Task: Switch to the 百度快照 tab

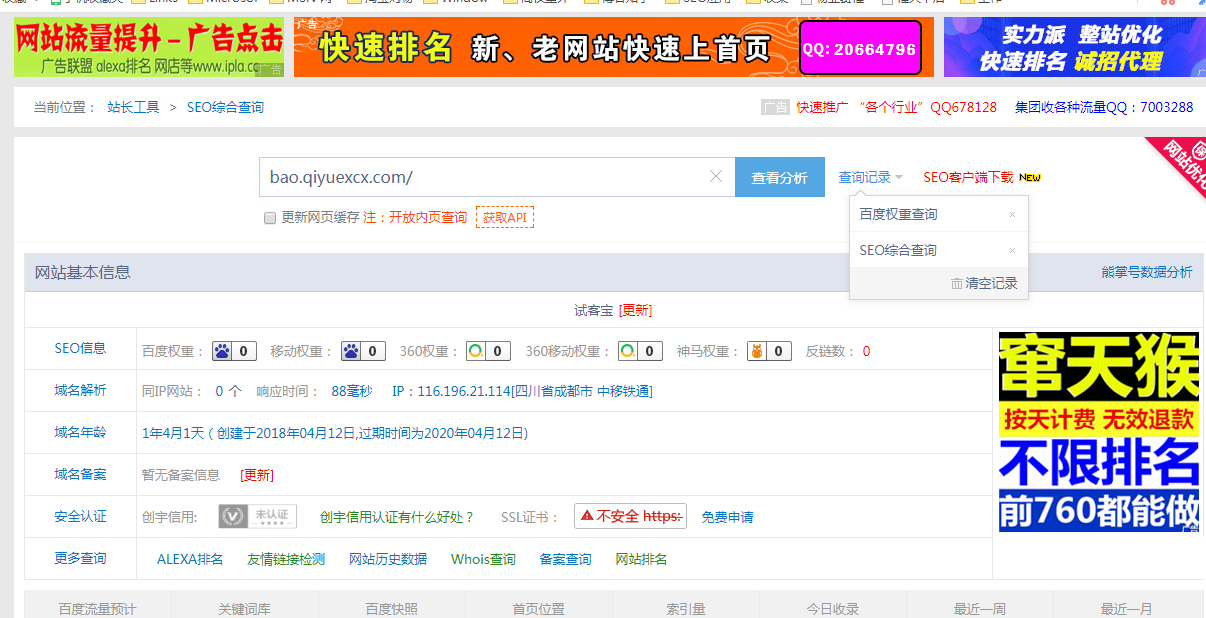Action: 391,608
